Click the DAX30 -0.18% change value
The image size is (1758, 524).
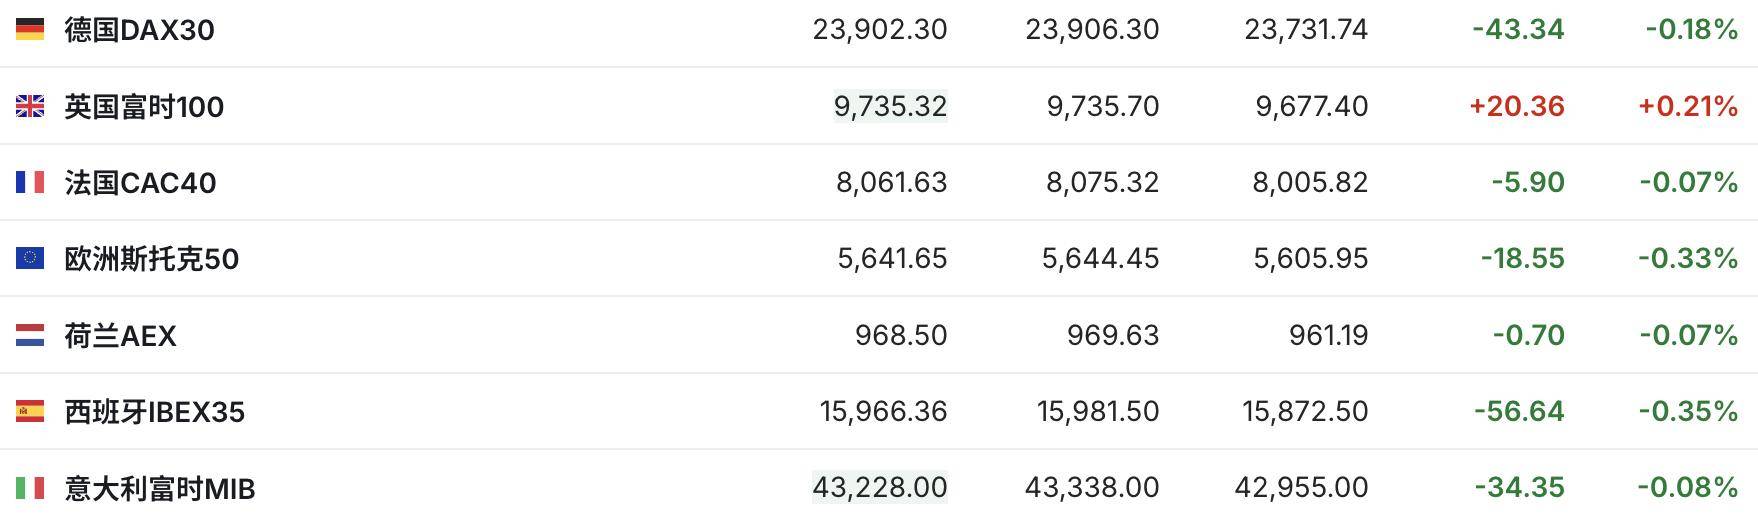coord(1691,30)
